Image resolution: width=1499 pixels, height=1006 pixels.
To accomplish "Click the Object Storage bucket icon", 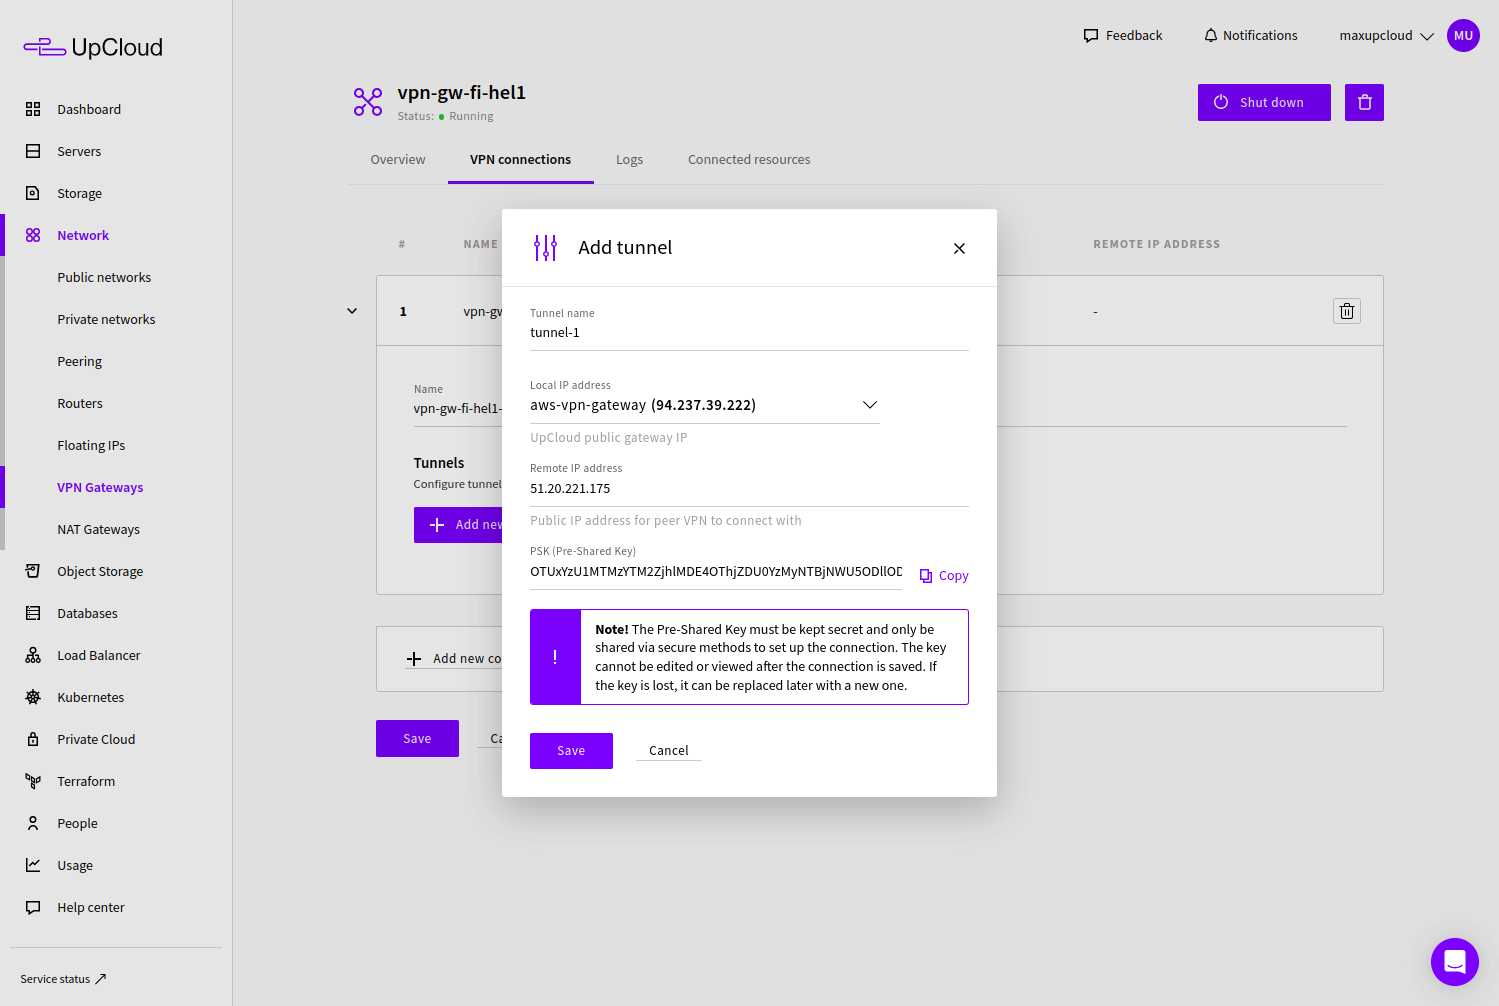I will point(33,571).
